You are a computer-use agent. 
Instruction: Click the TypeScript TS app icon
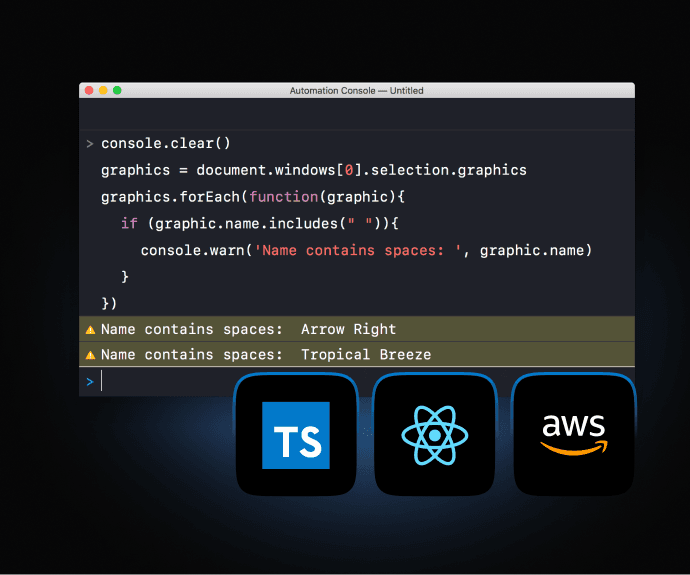[x=295, y=435]
